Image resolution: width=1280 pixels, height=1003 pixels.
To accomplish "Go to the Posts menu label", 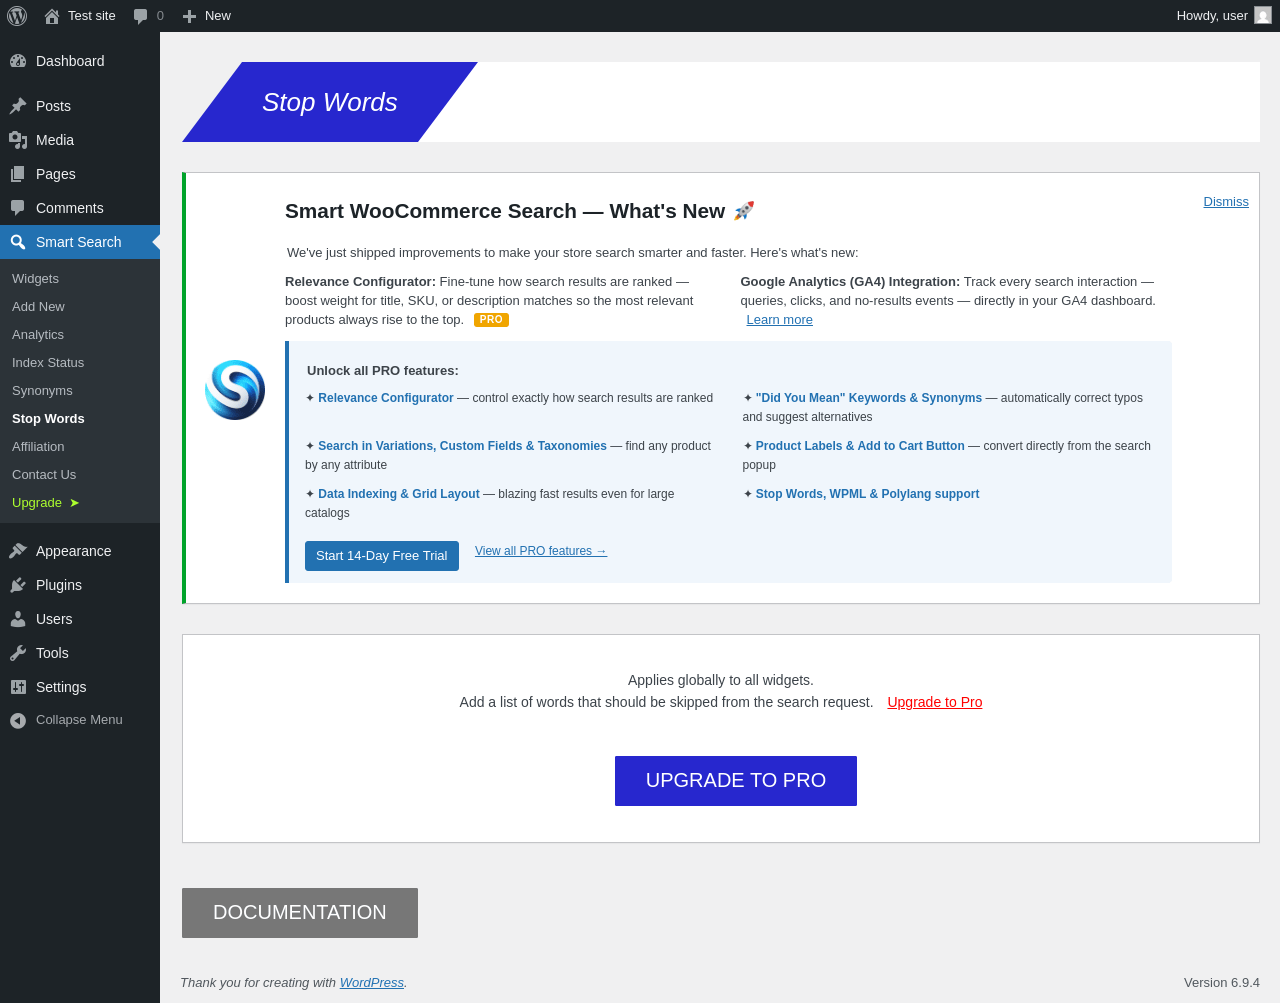I will (53, 106).
